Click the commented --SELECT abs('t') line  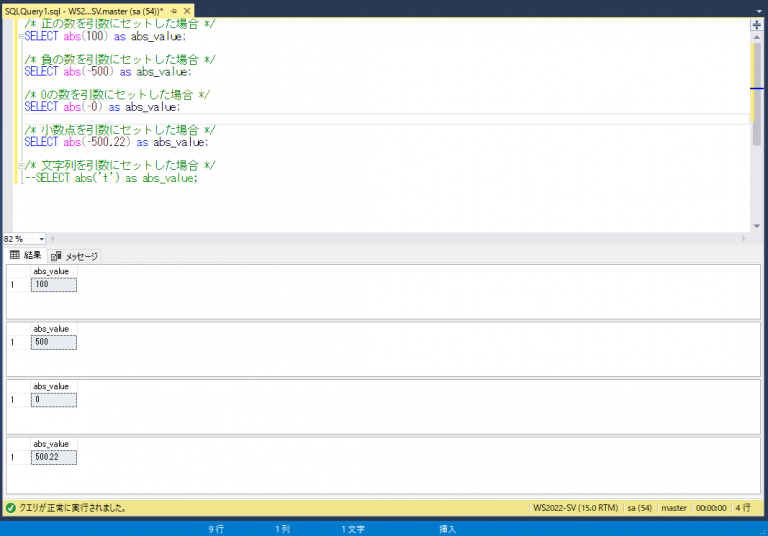coord(111,178)
